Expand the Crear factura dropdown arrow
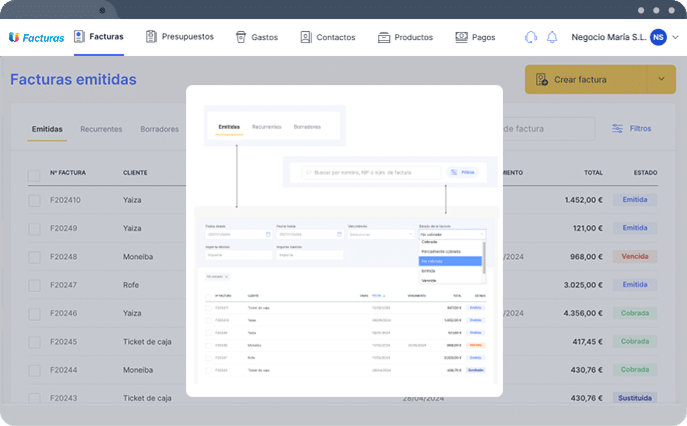Image resolution: width=687 pixels, height=426 pixels. [x=661, y=79]
